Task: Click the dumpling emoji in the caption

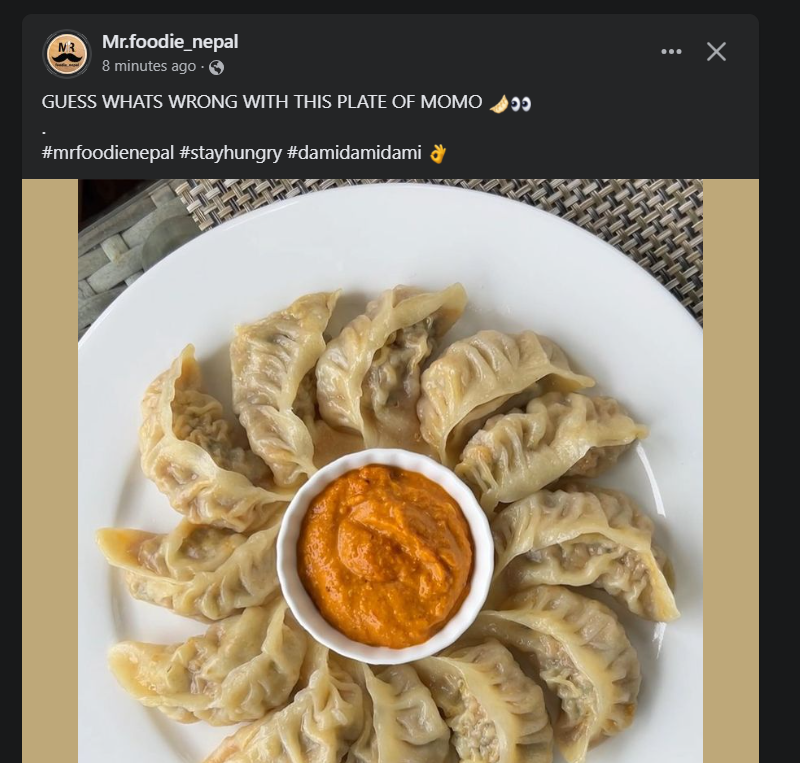Action: click(499, 103)
